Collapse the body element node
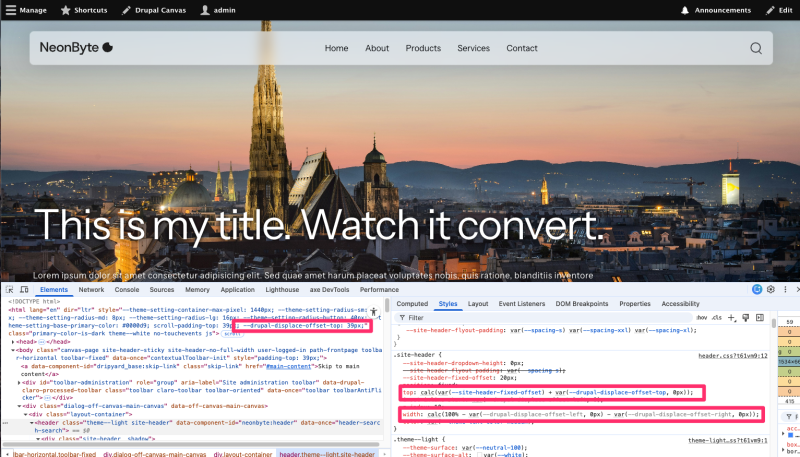Viewport: 800px width, 457px height. 13,350
